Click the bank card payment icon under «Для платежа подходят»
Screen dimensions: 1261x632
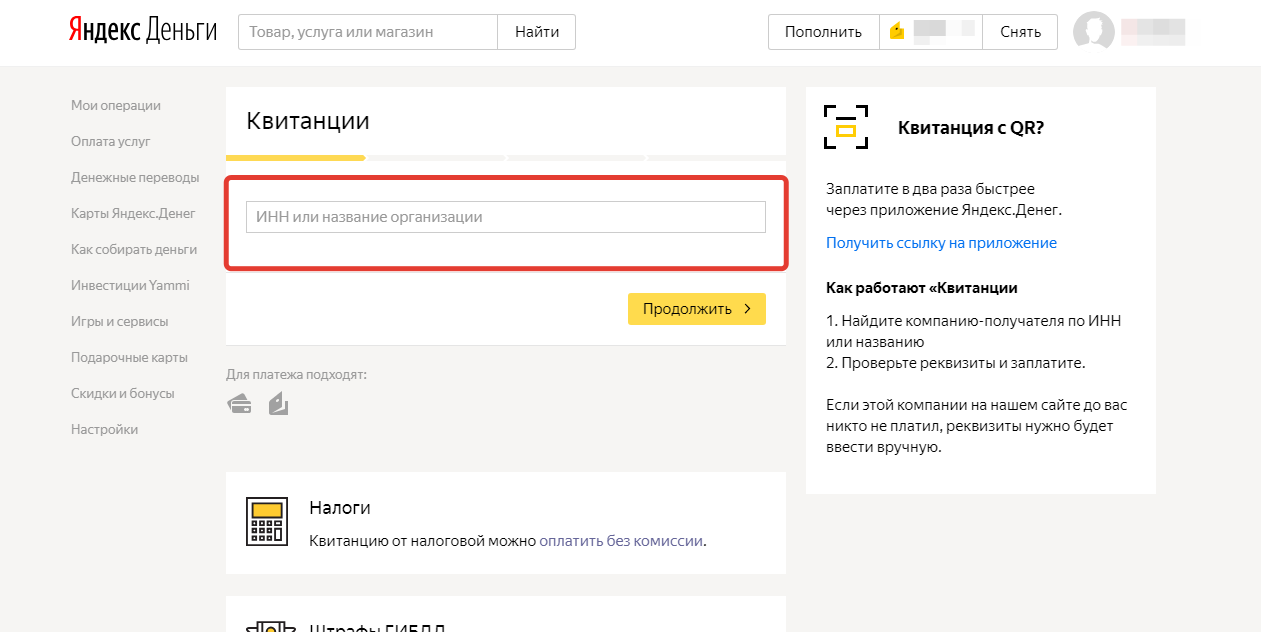(x=240, y=402)
